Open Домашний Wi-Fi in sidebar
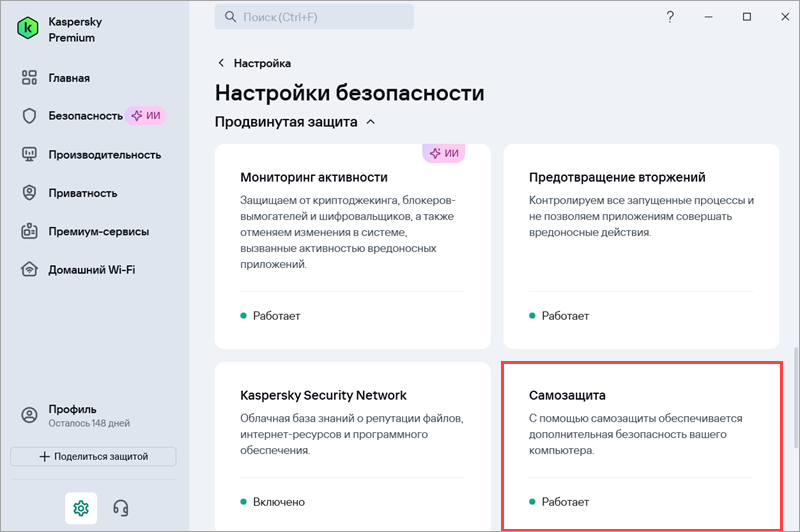Screen dimensions: 800x532 tap(92, 270)
